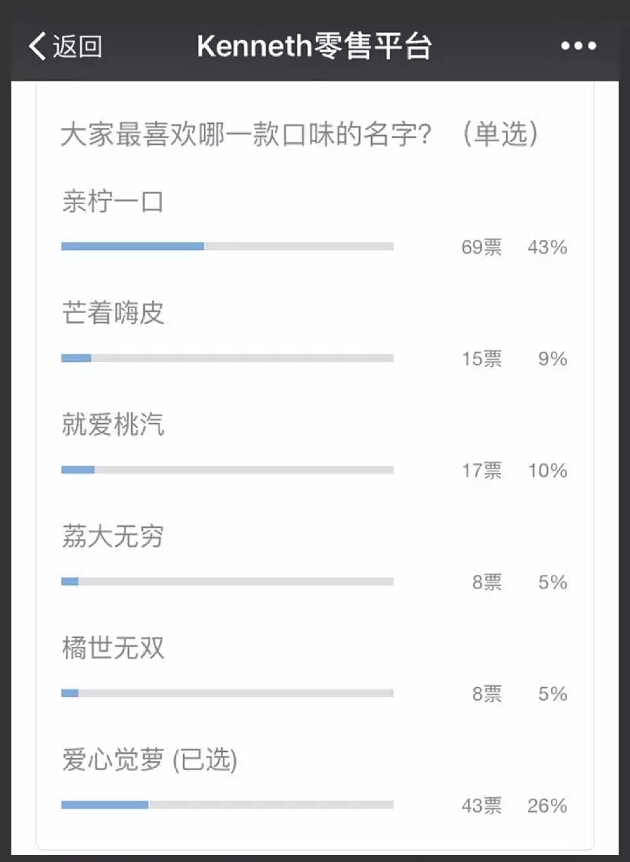Tap the back arrow chevron icon
Image resolution: width=630 pixels, height=862 pixels.
pos(38,46)
